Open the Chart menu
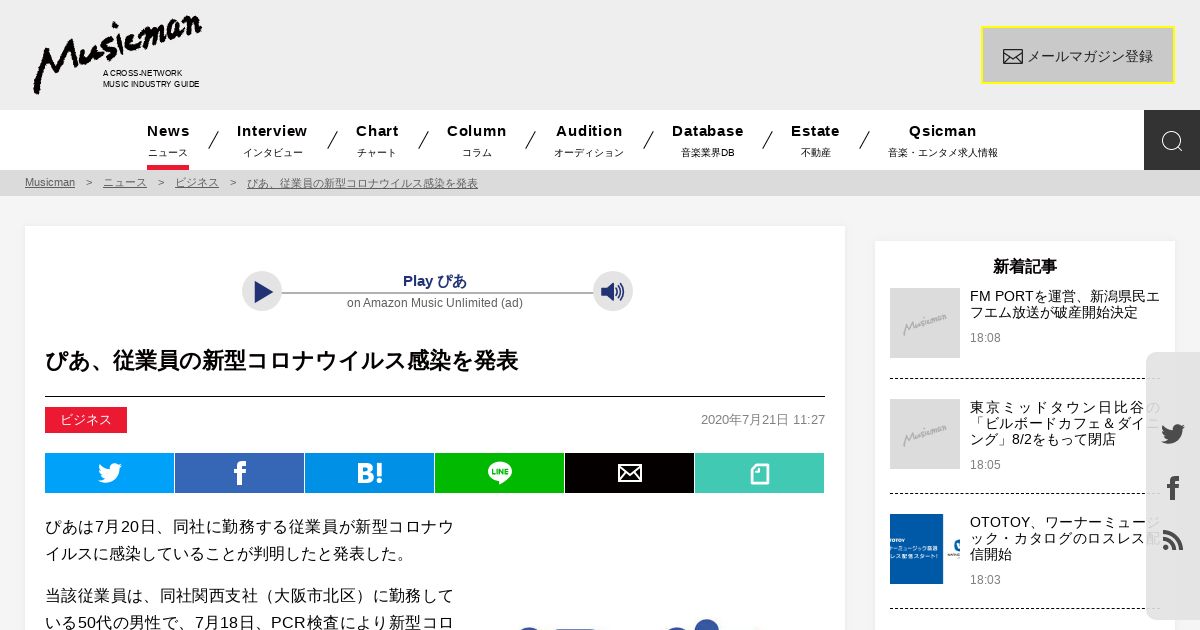 377,141
